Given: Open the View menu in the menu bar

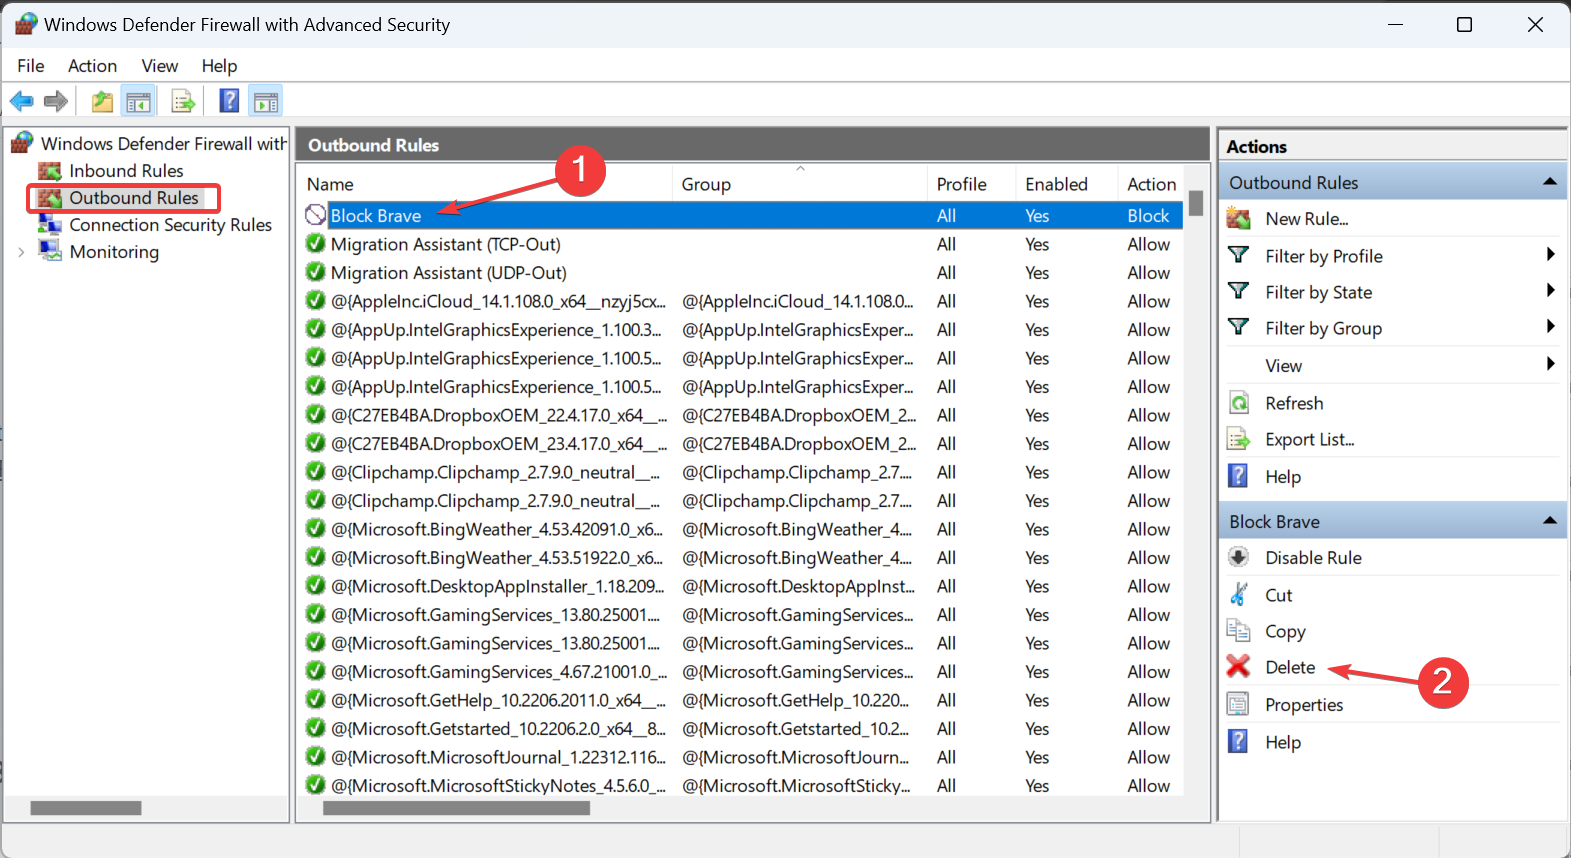Looking at the screenshot, I should click(x=160, y=66).
